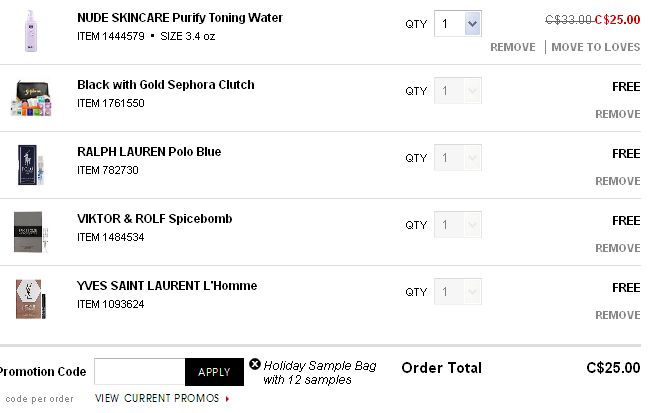
Task: Remove the YSL L'Homme sample
Action: 618,315
